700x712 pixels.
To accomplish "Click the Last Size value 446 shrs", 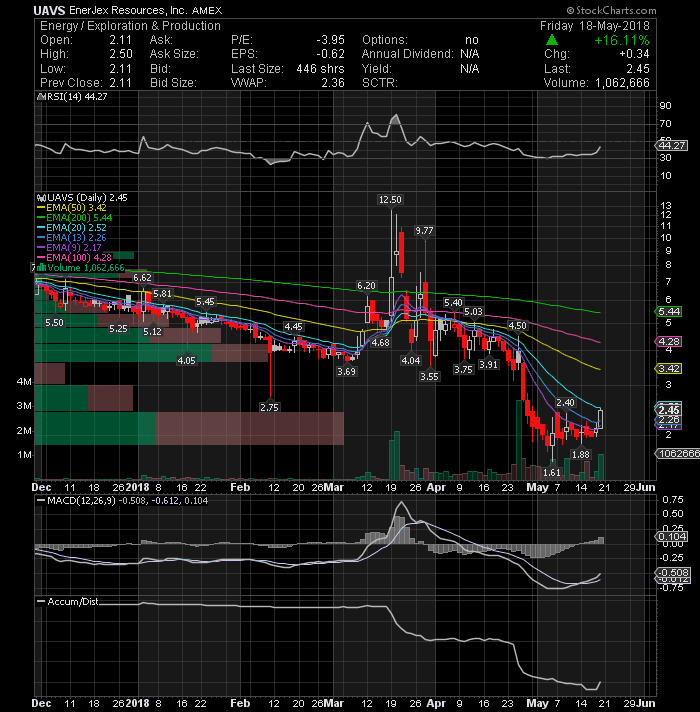I will tap(320, 69).
